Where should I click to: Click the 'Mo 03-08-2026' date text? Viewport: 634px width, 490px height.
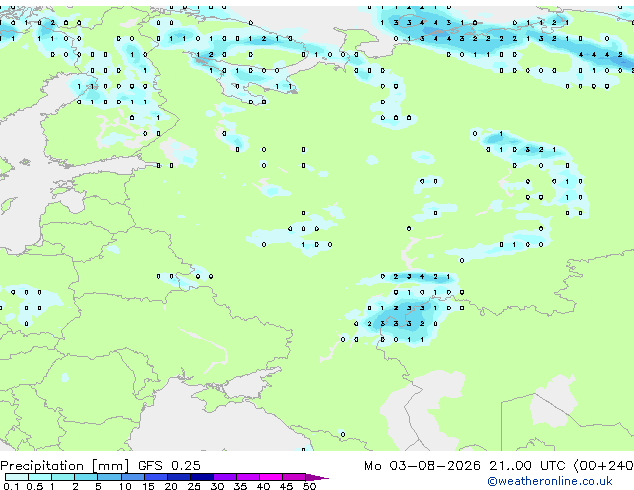(422, 465)
